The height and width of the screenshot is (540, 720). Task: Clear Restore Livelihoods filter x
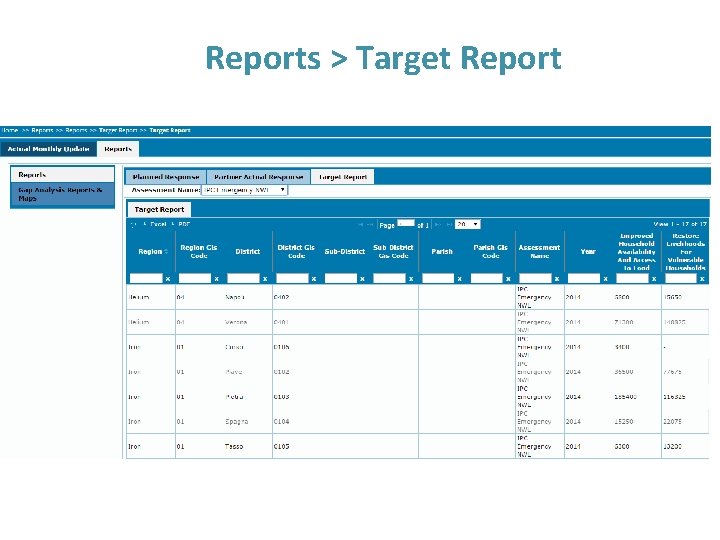tap(702, 279)
